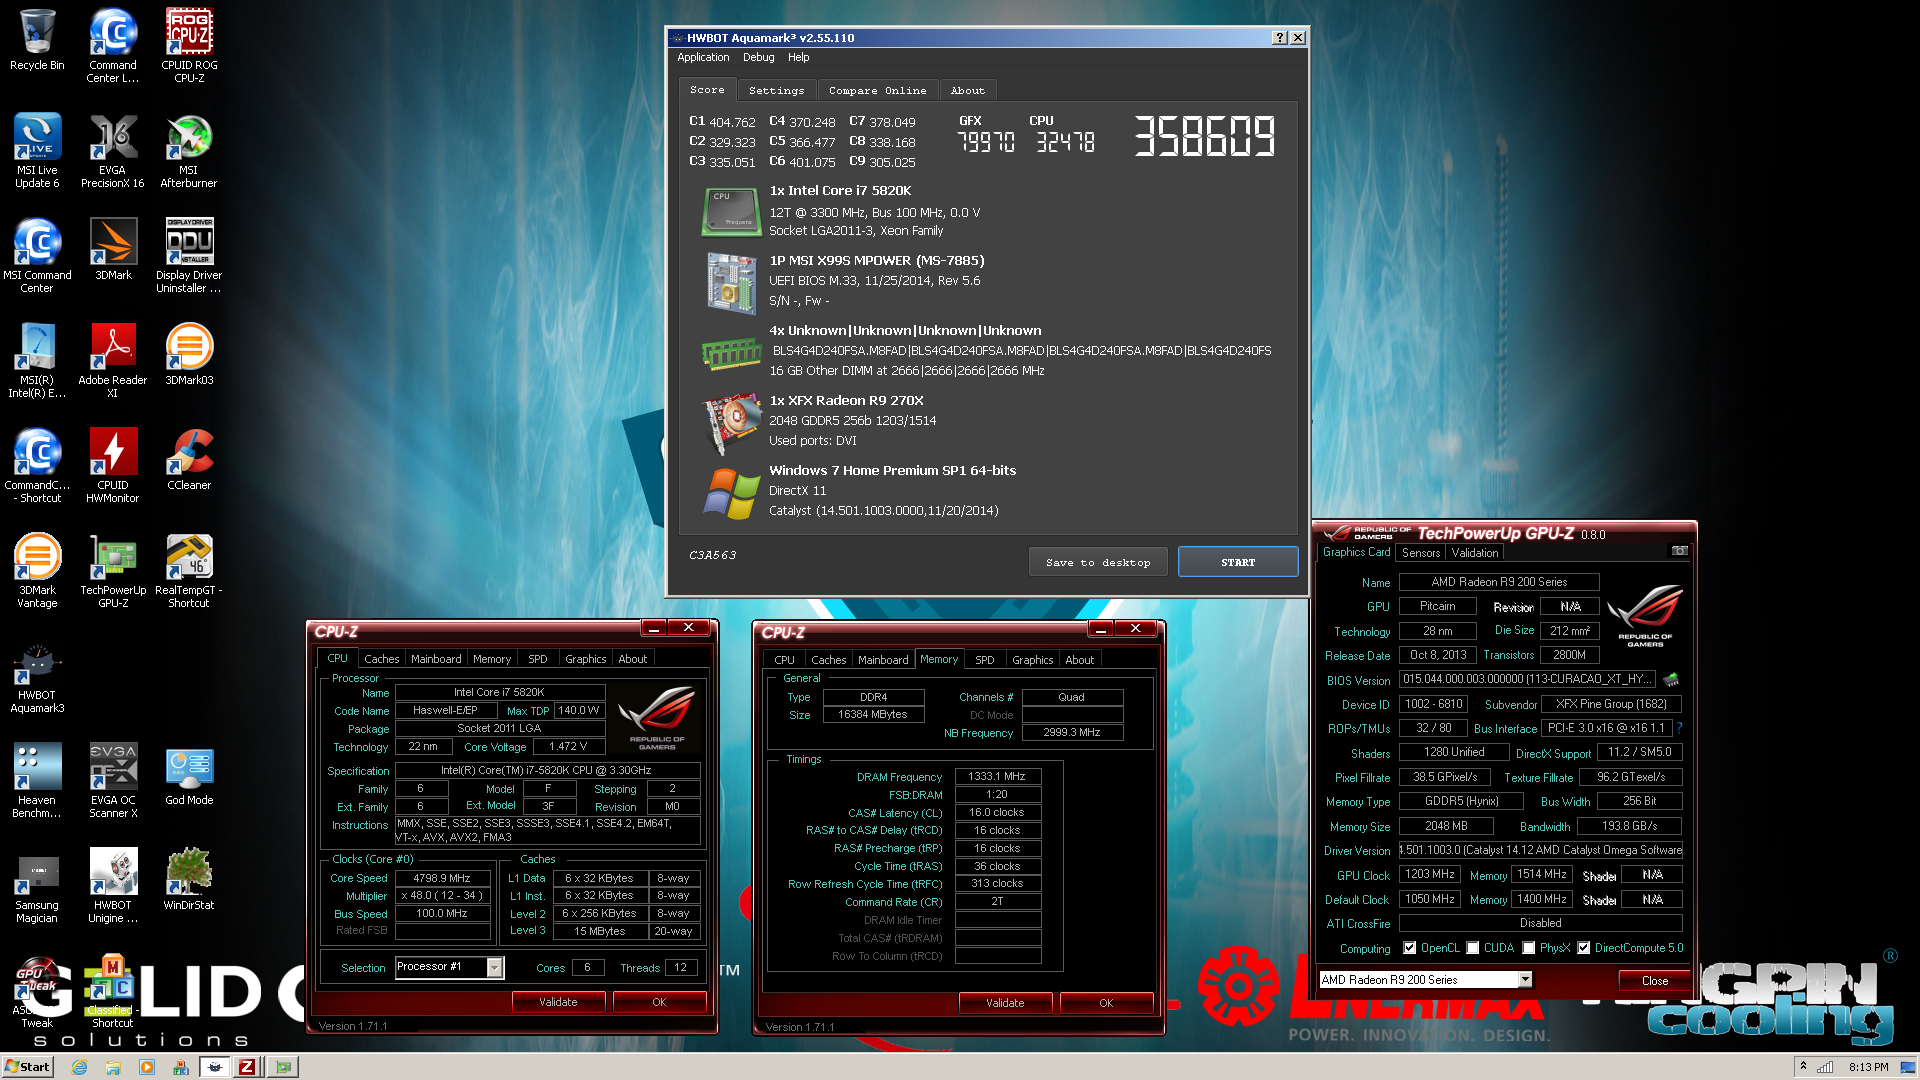This screenshot has width=1920, height=1080.
Task: Open SPD tab in right CPU-Z window
Action: click(x=984, y=660)
